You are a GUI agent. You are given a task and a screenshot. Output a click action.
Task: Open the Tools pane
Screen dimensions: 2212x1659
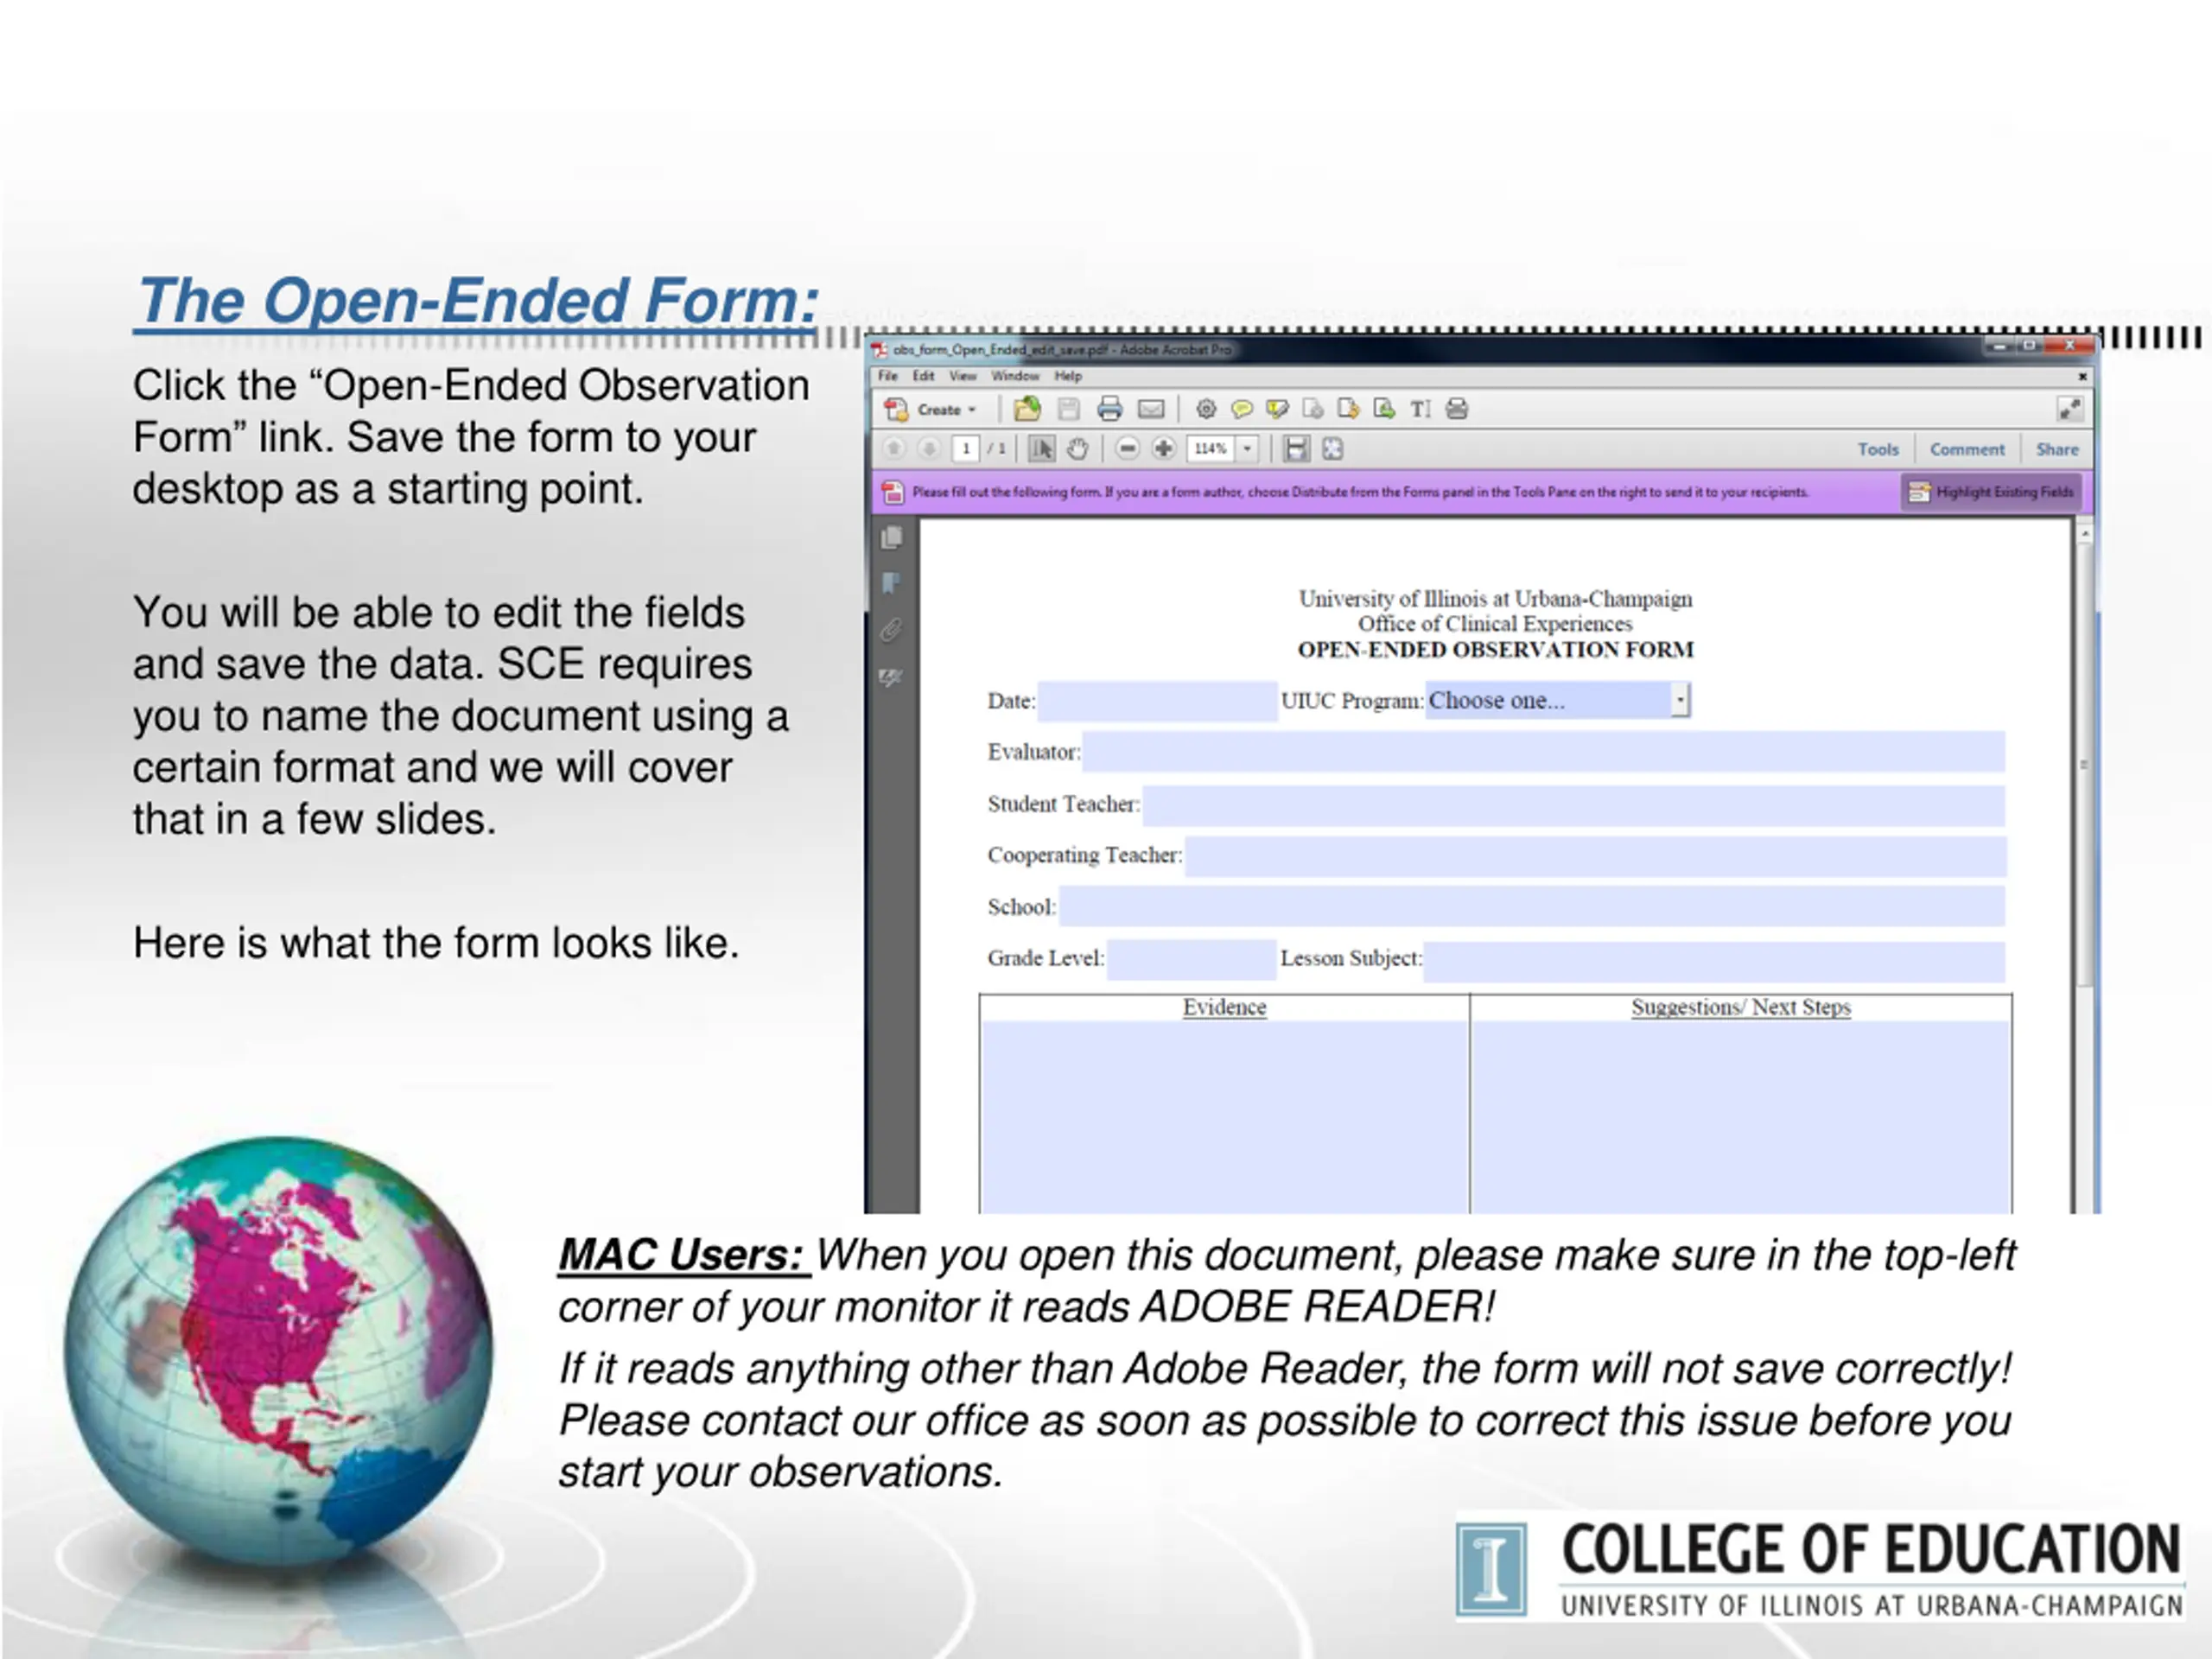(1878, 449)
